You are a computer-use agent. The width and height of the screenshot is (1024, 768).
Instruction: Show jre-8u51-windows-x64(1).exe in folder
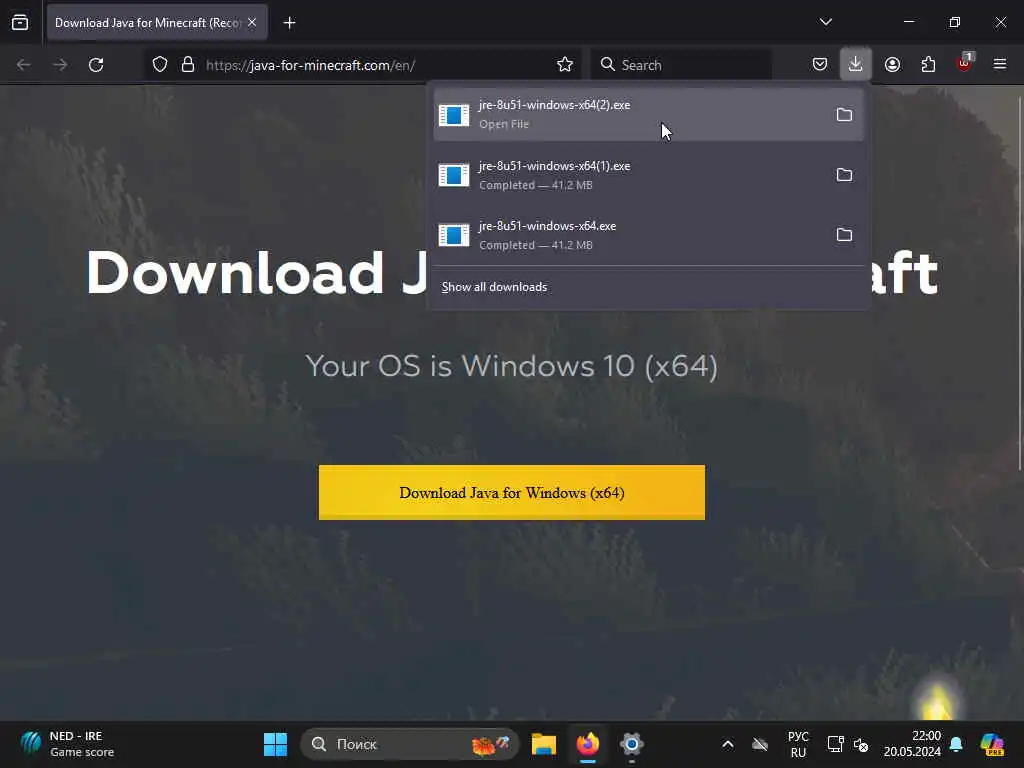click(844, 175)
